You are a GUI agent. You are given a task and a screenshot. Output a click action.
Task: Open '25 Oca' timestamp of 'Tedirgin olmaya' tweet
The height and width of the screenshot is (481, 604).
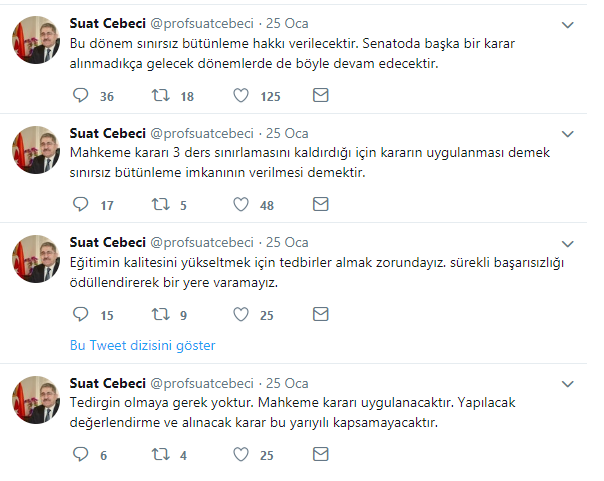287,383
